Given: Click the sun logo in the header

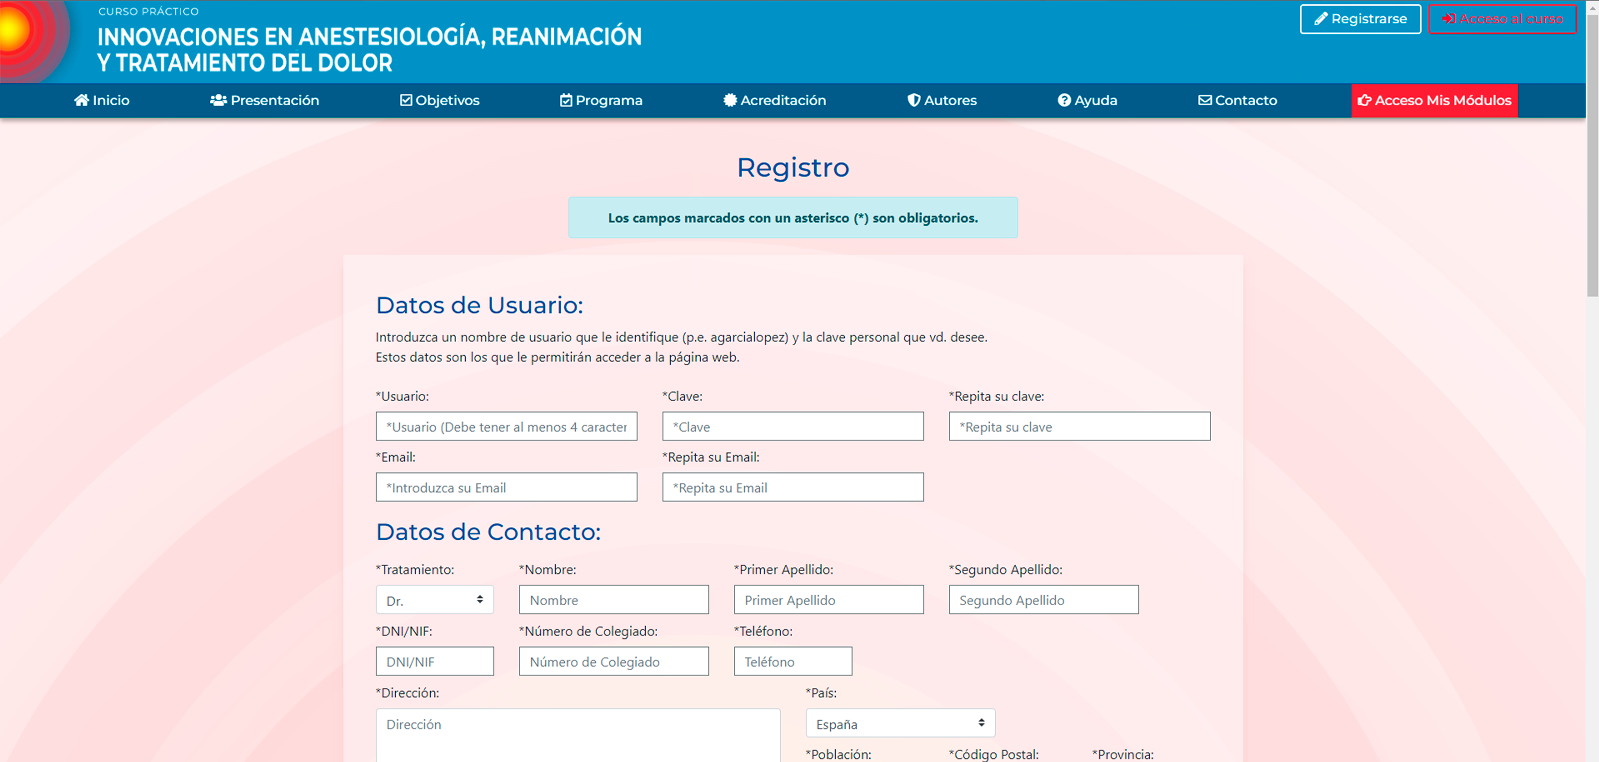Looking at the screenshot, I should click(34, 39).
